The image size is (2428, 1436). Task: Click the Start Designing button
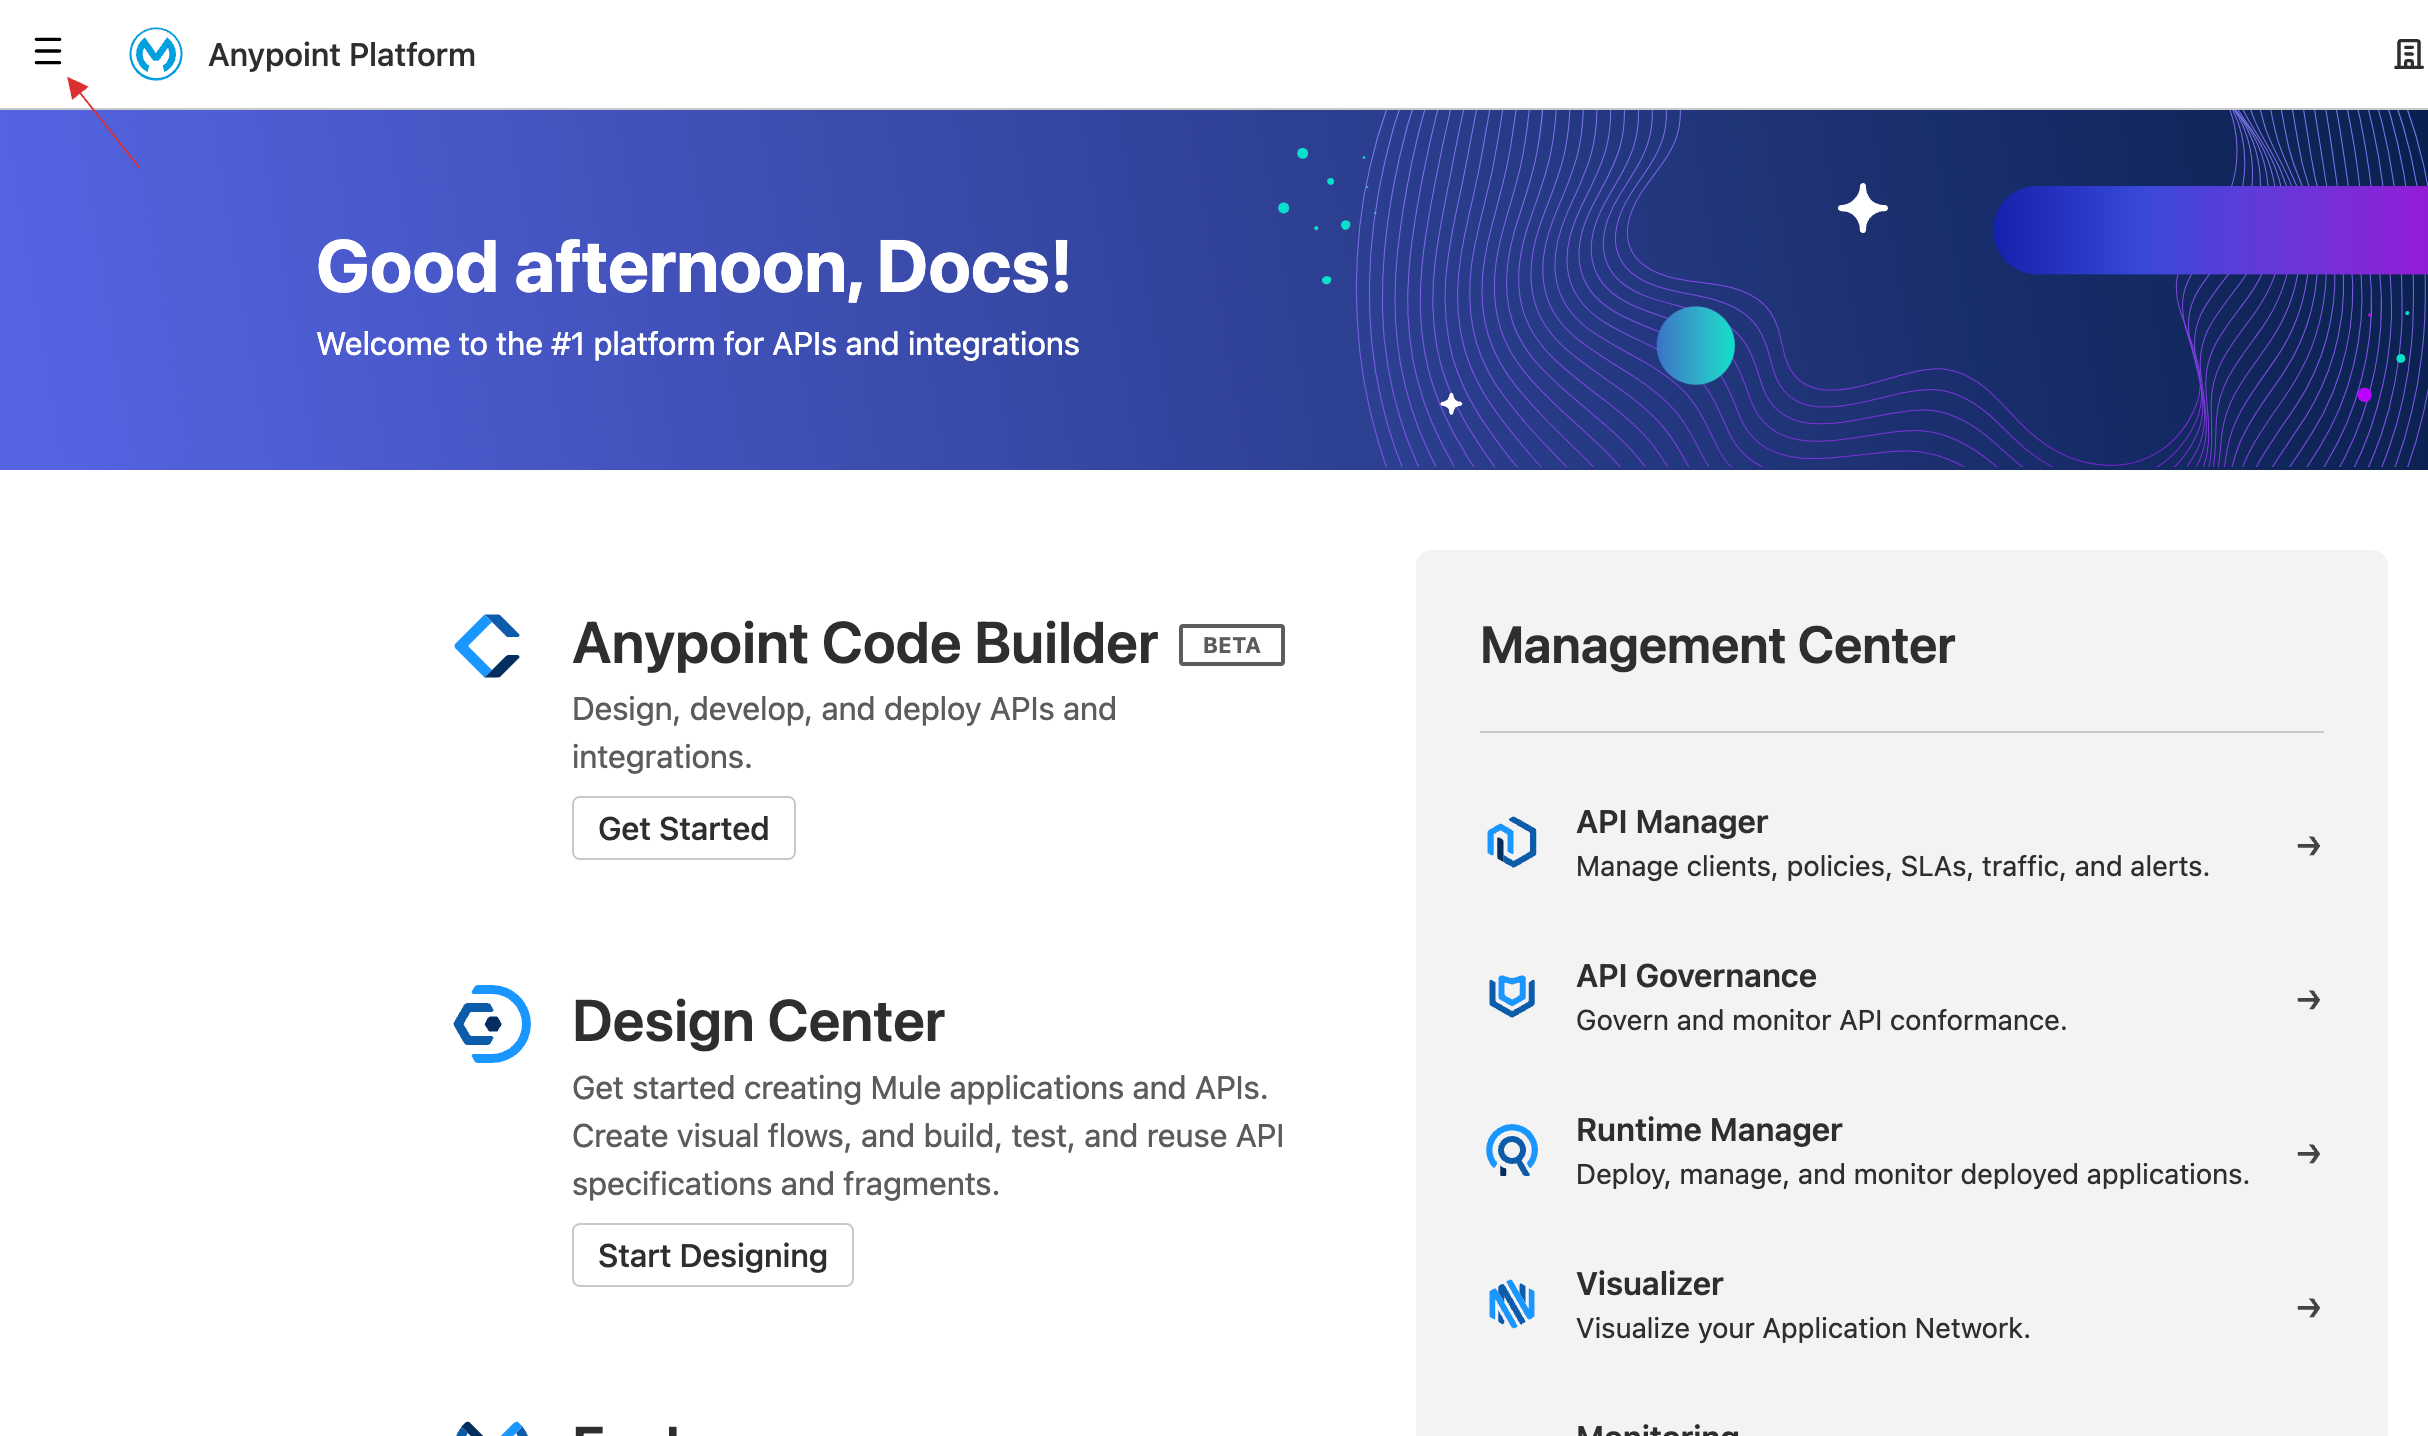tap(713, 1255)
